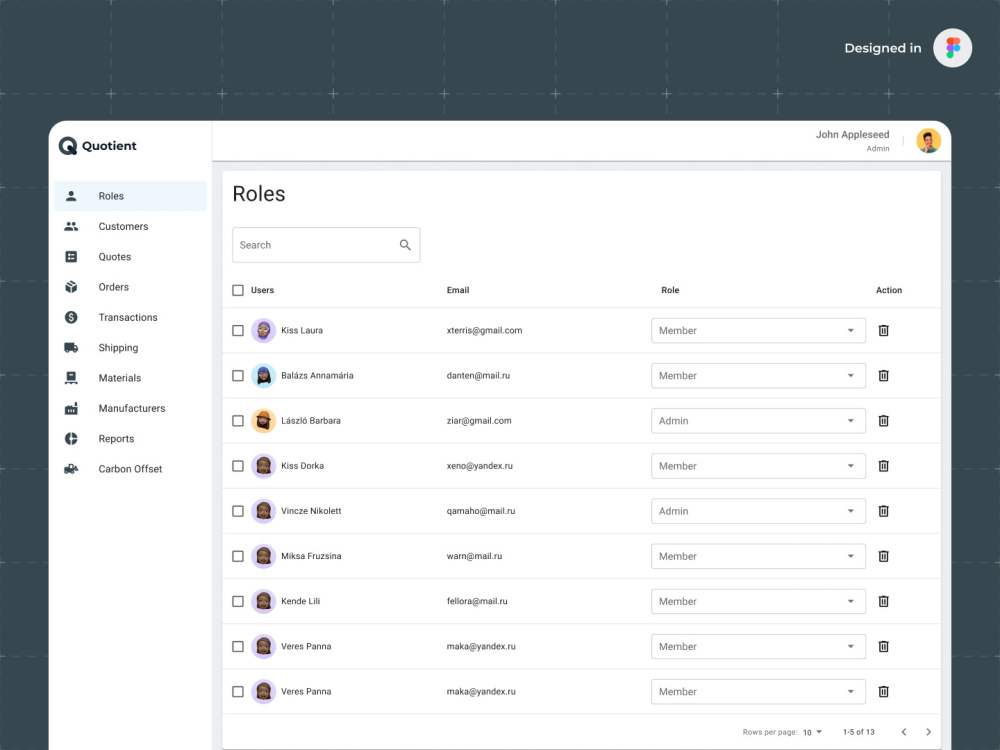
Task: Delete Kende Lili with trash icon
Action: click(883, 601)
